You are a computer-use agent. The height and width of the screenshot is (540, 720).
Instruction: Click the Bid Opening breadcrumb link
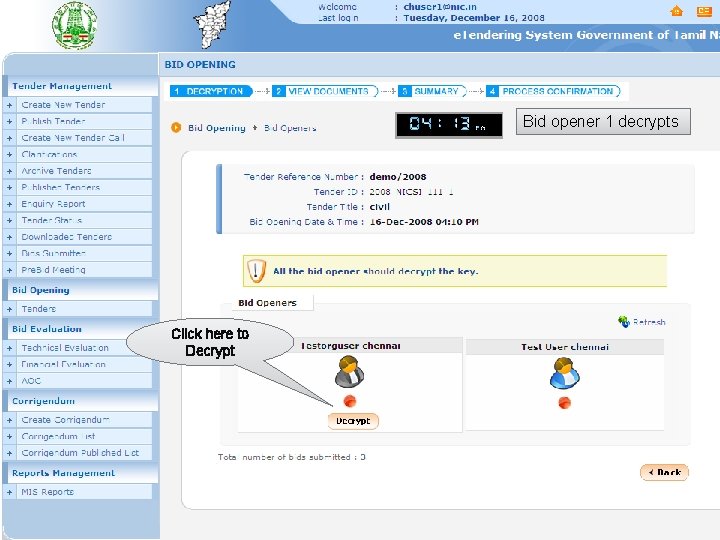(x=217, y=128)
